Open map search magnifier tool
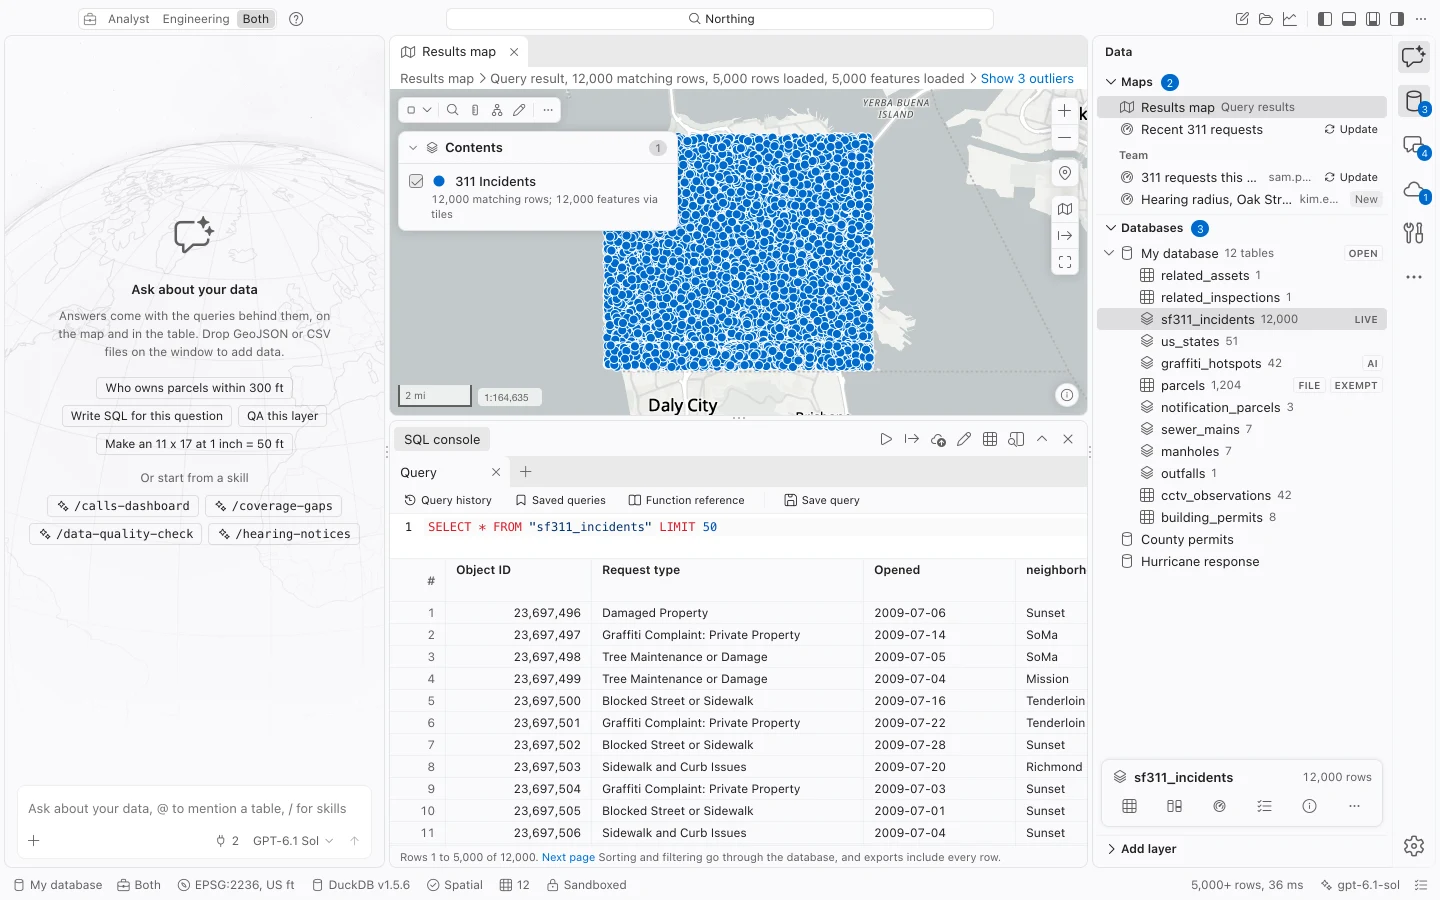This screenshot has width=1440, height=900. (x=452, y=110)
